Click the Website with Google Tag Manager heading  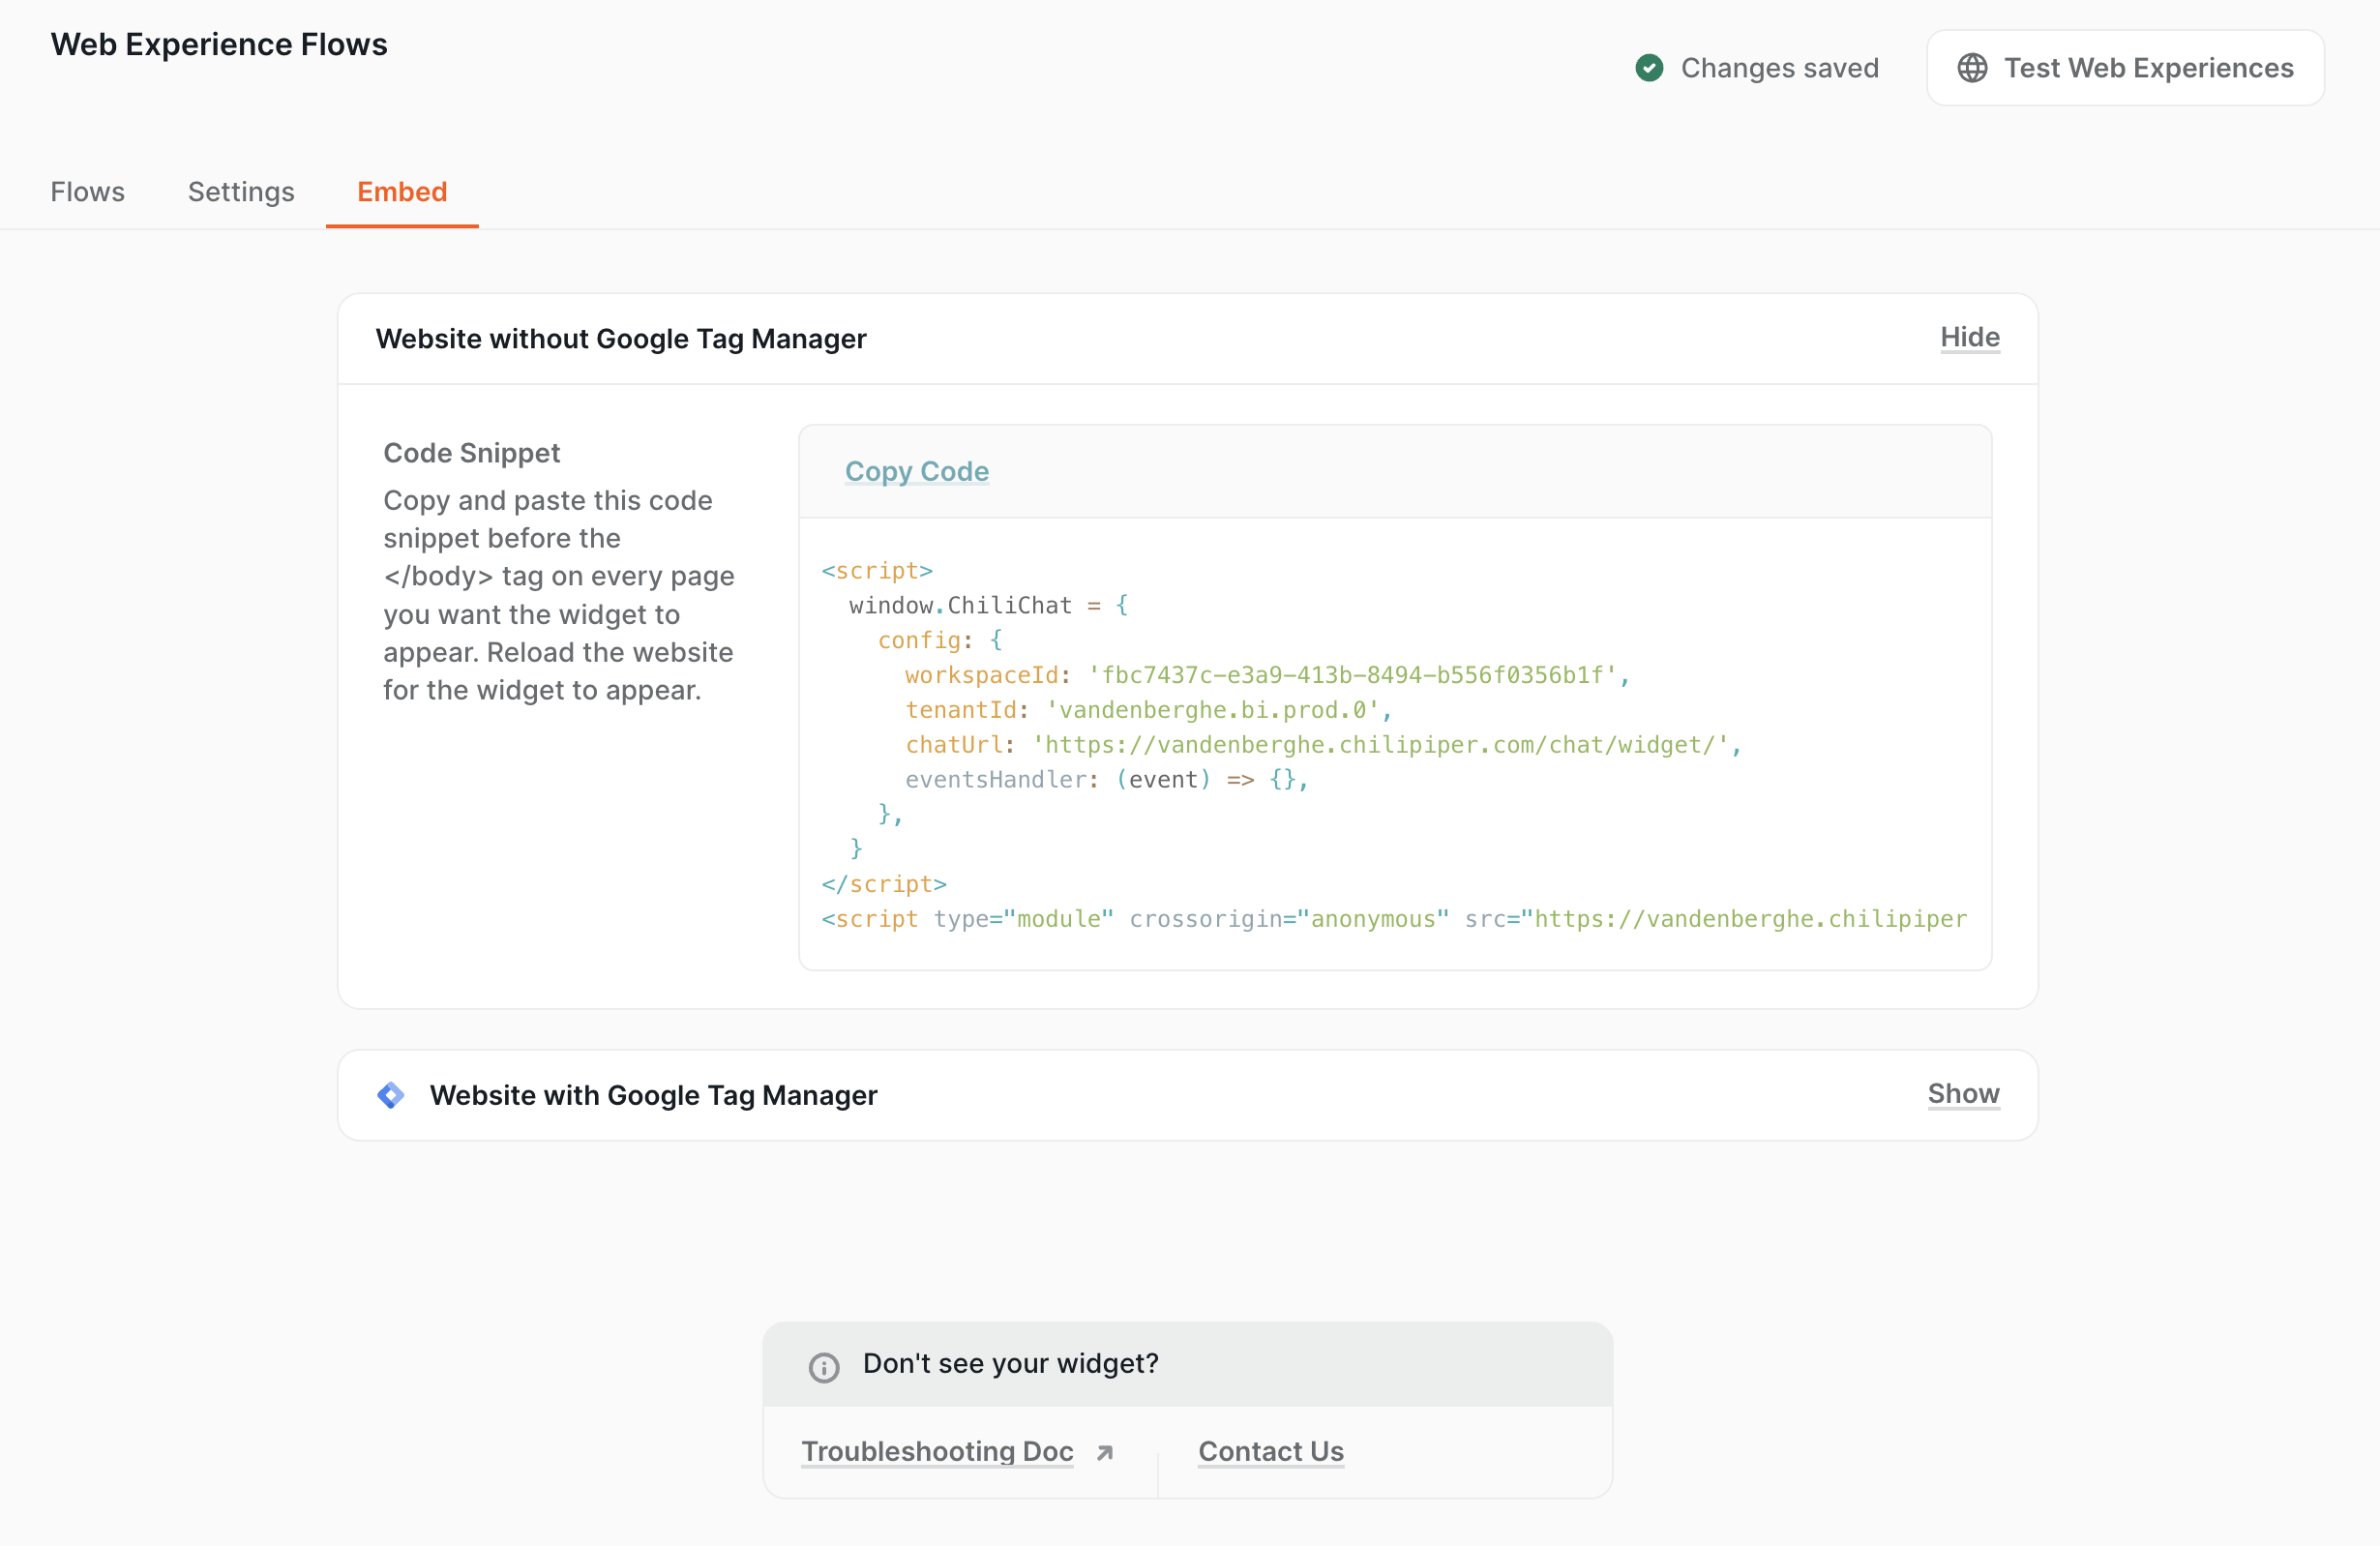[653, 1095]
